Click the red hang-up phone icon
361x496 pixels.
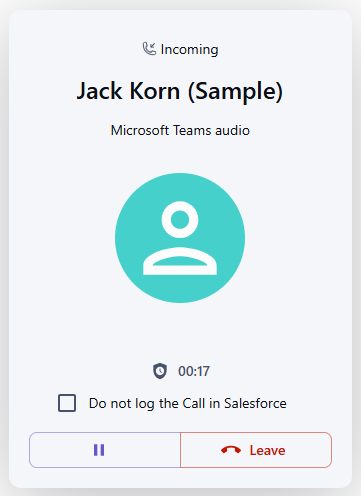231,450
